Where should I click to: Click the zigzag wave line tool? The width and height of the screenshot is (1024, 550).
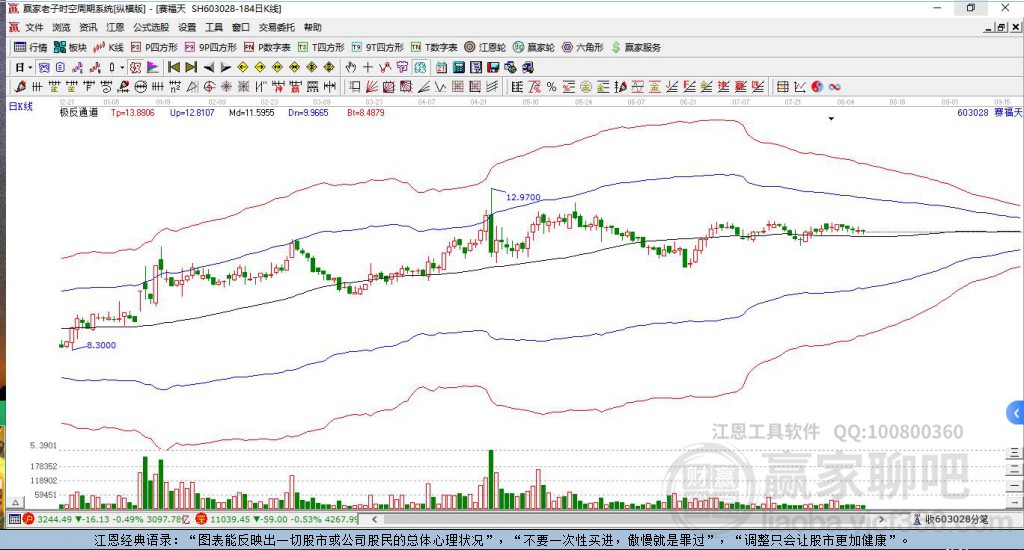[440, 86]
